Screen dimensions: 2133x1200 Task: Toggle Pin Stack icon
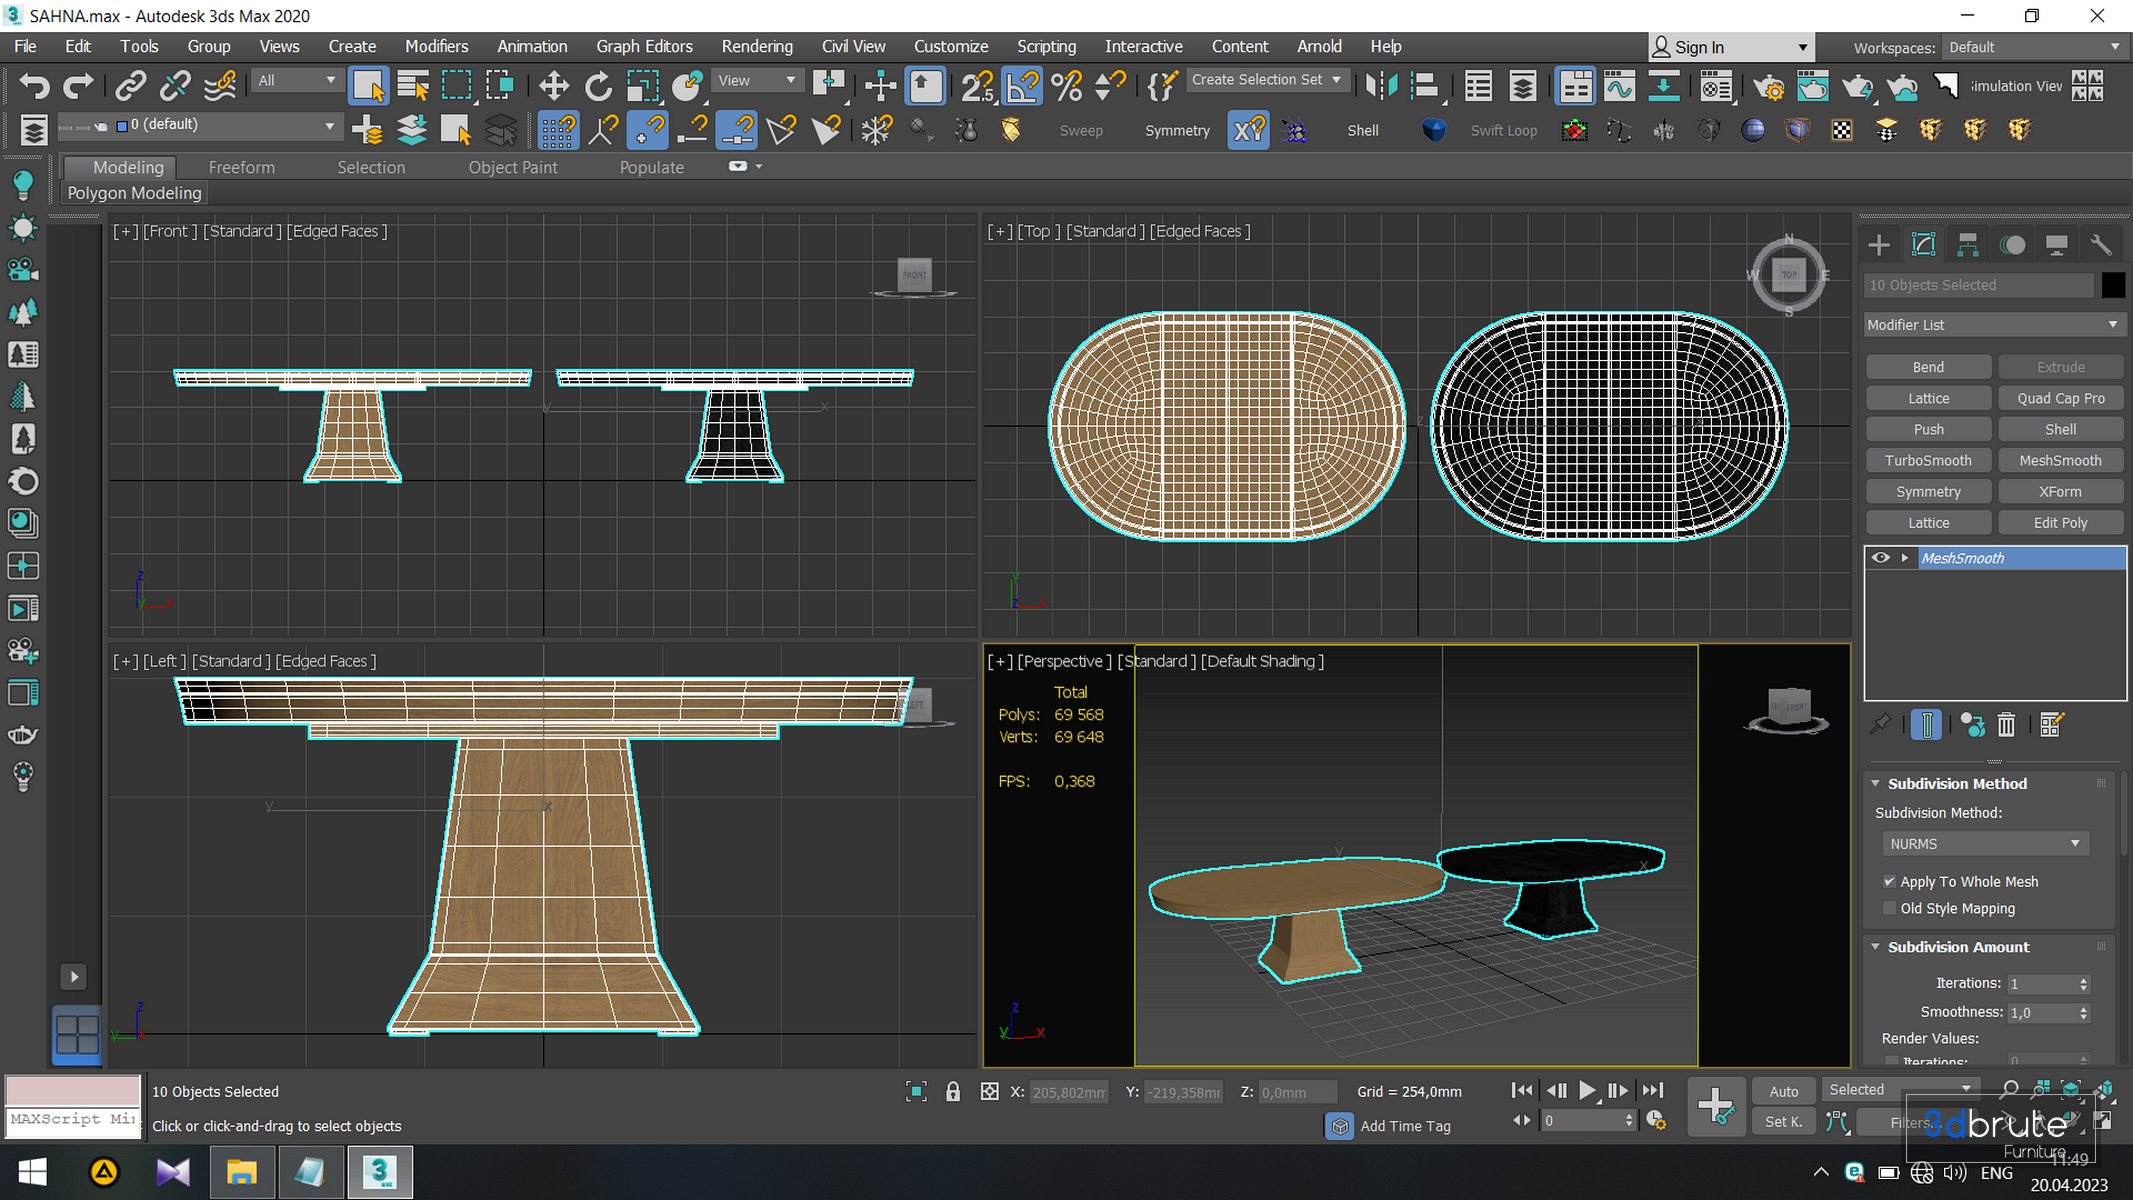coord(1880,724)
